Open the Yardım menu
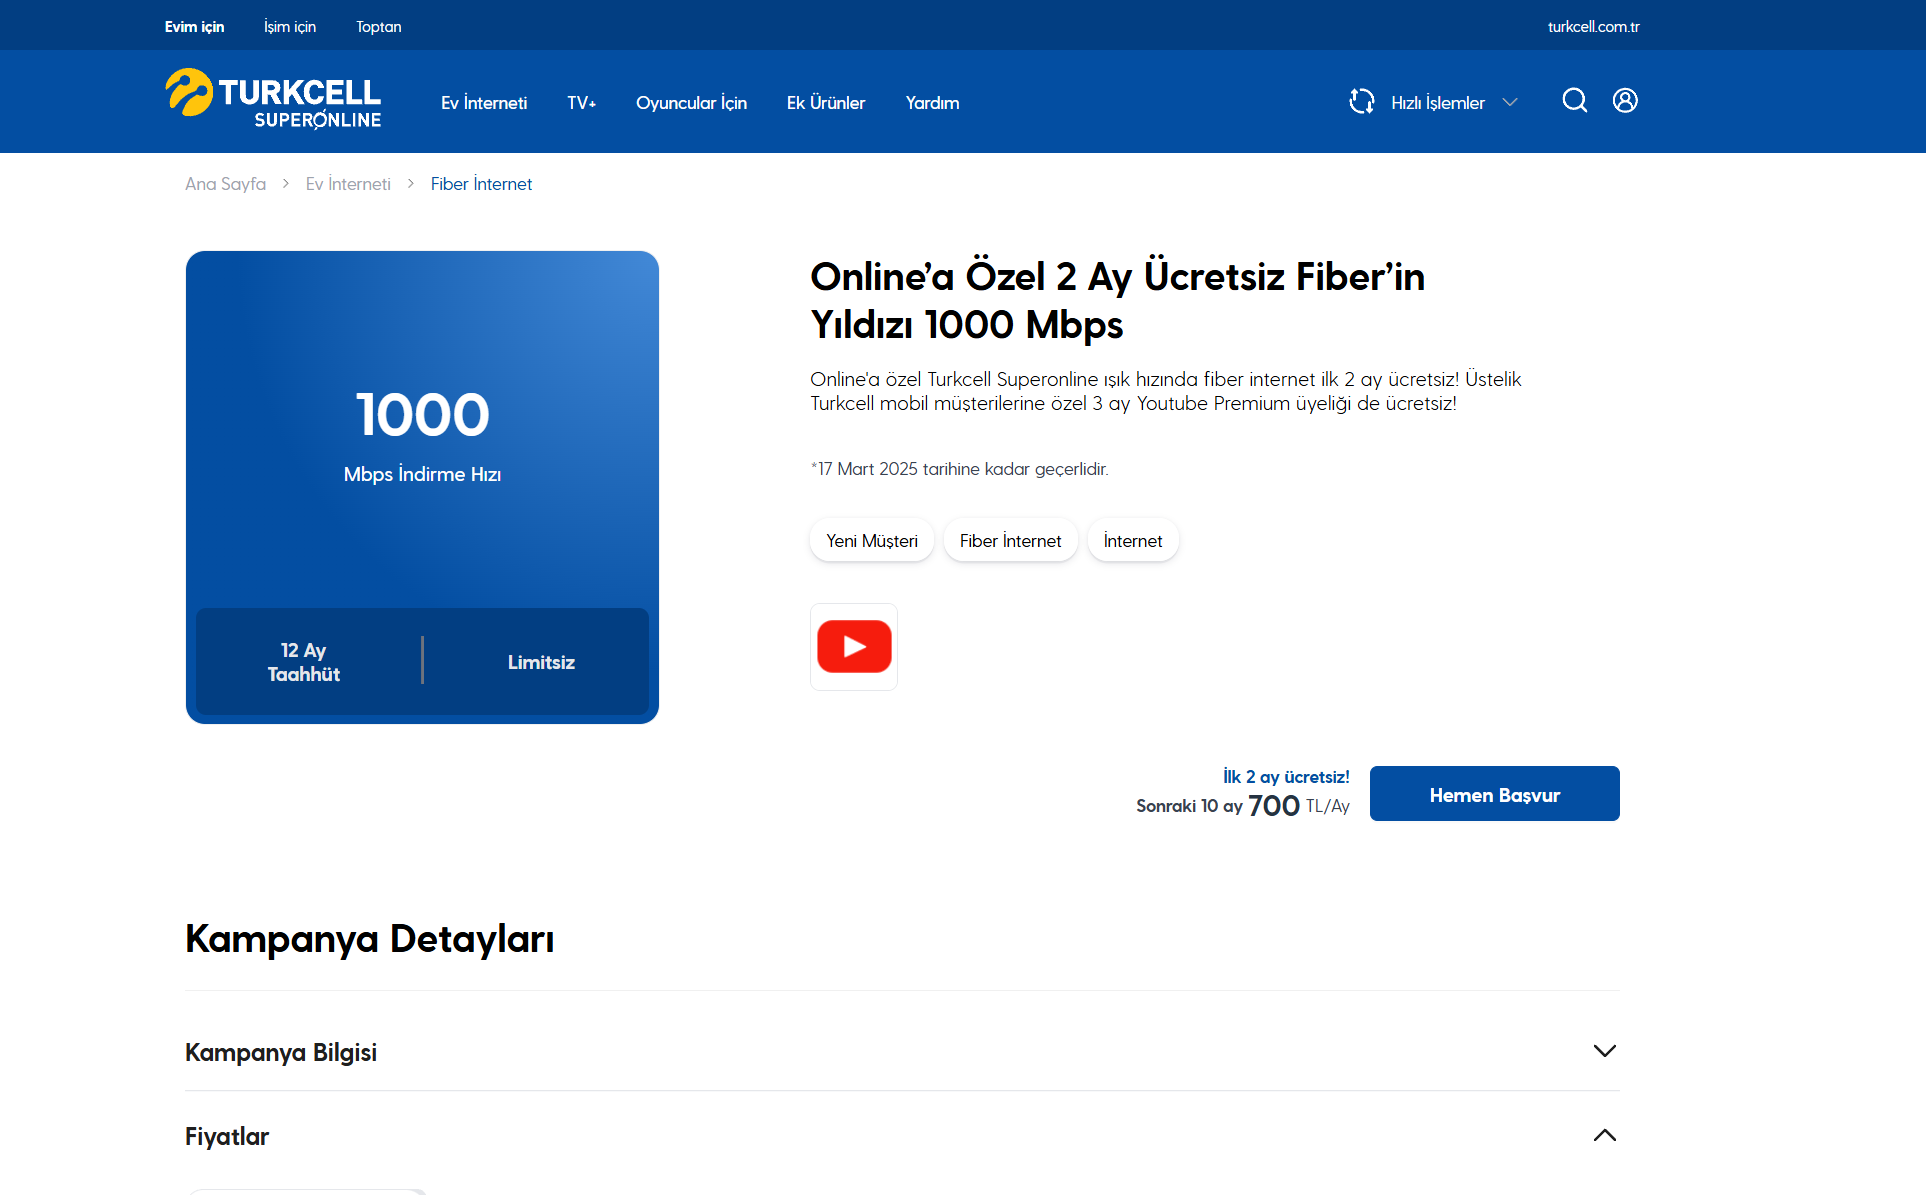This screenshot has height=1195, width=1926. tap(933, 103)
